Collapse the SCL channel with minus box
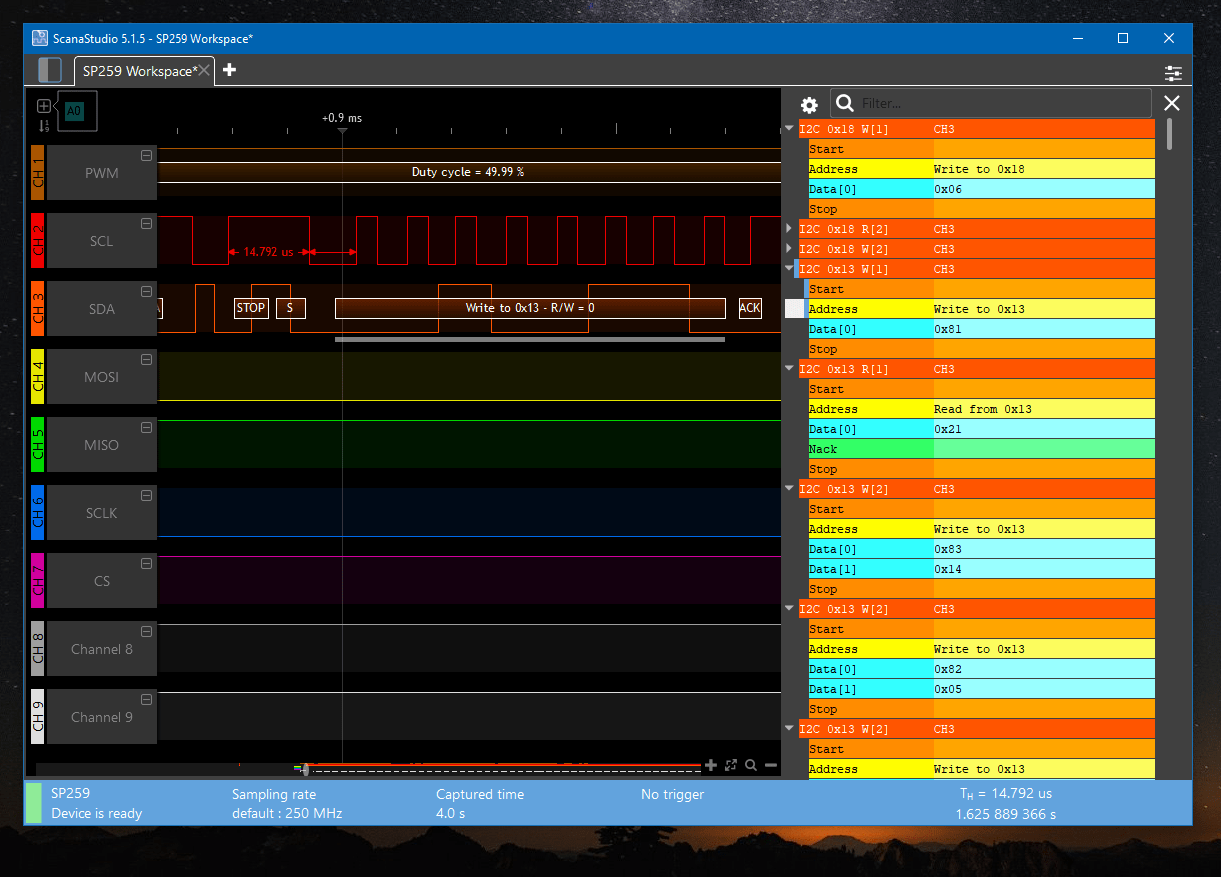 147,223
